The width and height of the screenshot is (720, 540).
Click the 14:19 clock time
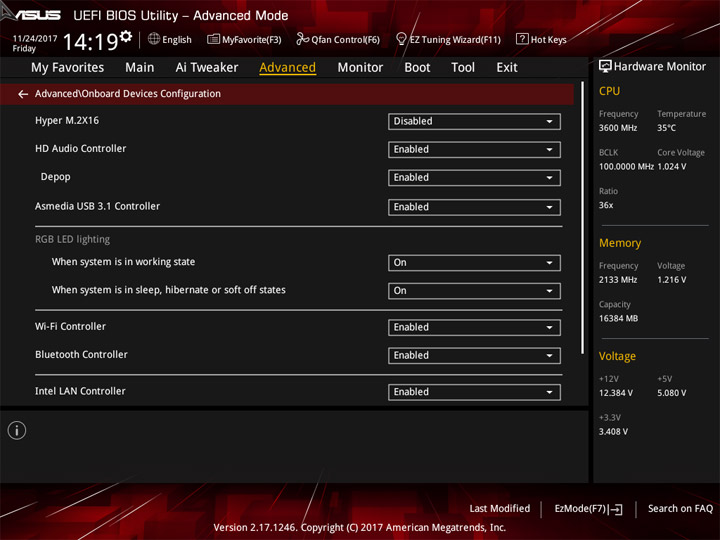[90, 42]
